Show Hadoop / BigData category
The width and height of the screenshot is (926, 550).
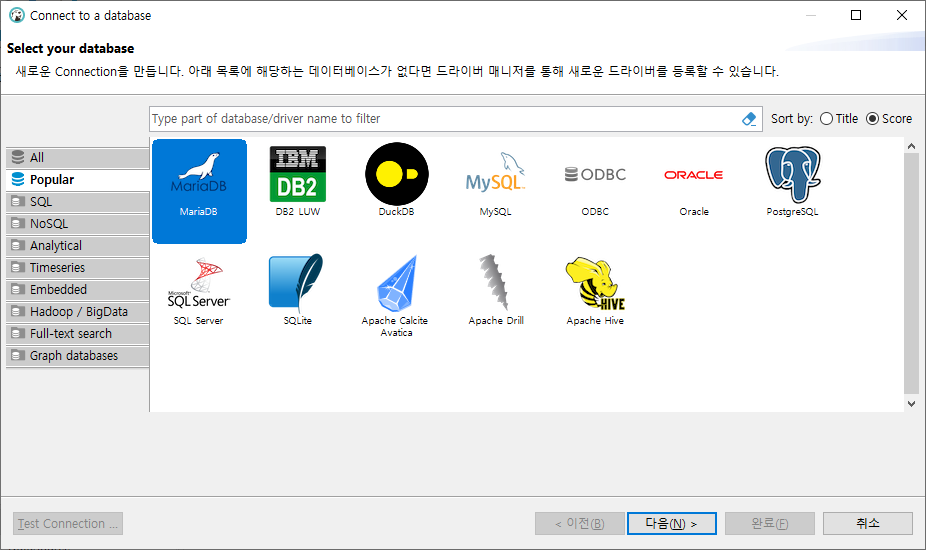pos(77,312)
